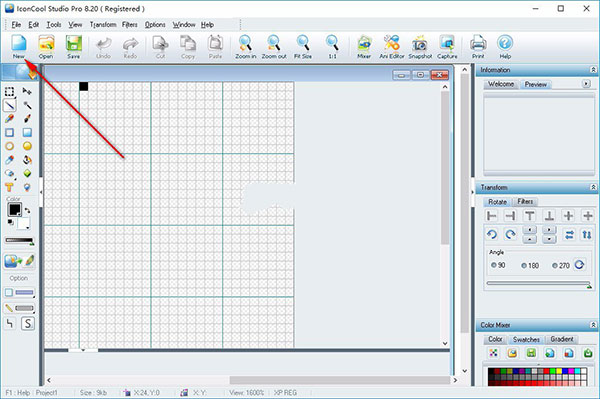Switch to the Welcome tab
This screenshot has width=600, height=399.
(x=501, y=84)
